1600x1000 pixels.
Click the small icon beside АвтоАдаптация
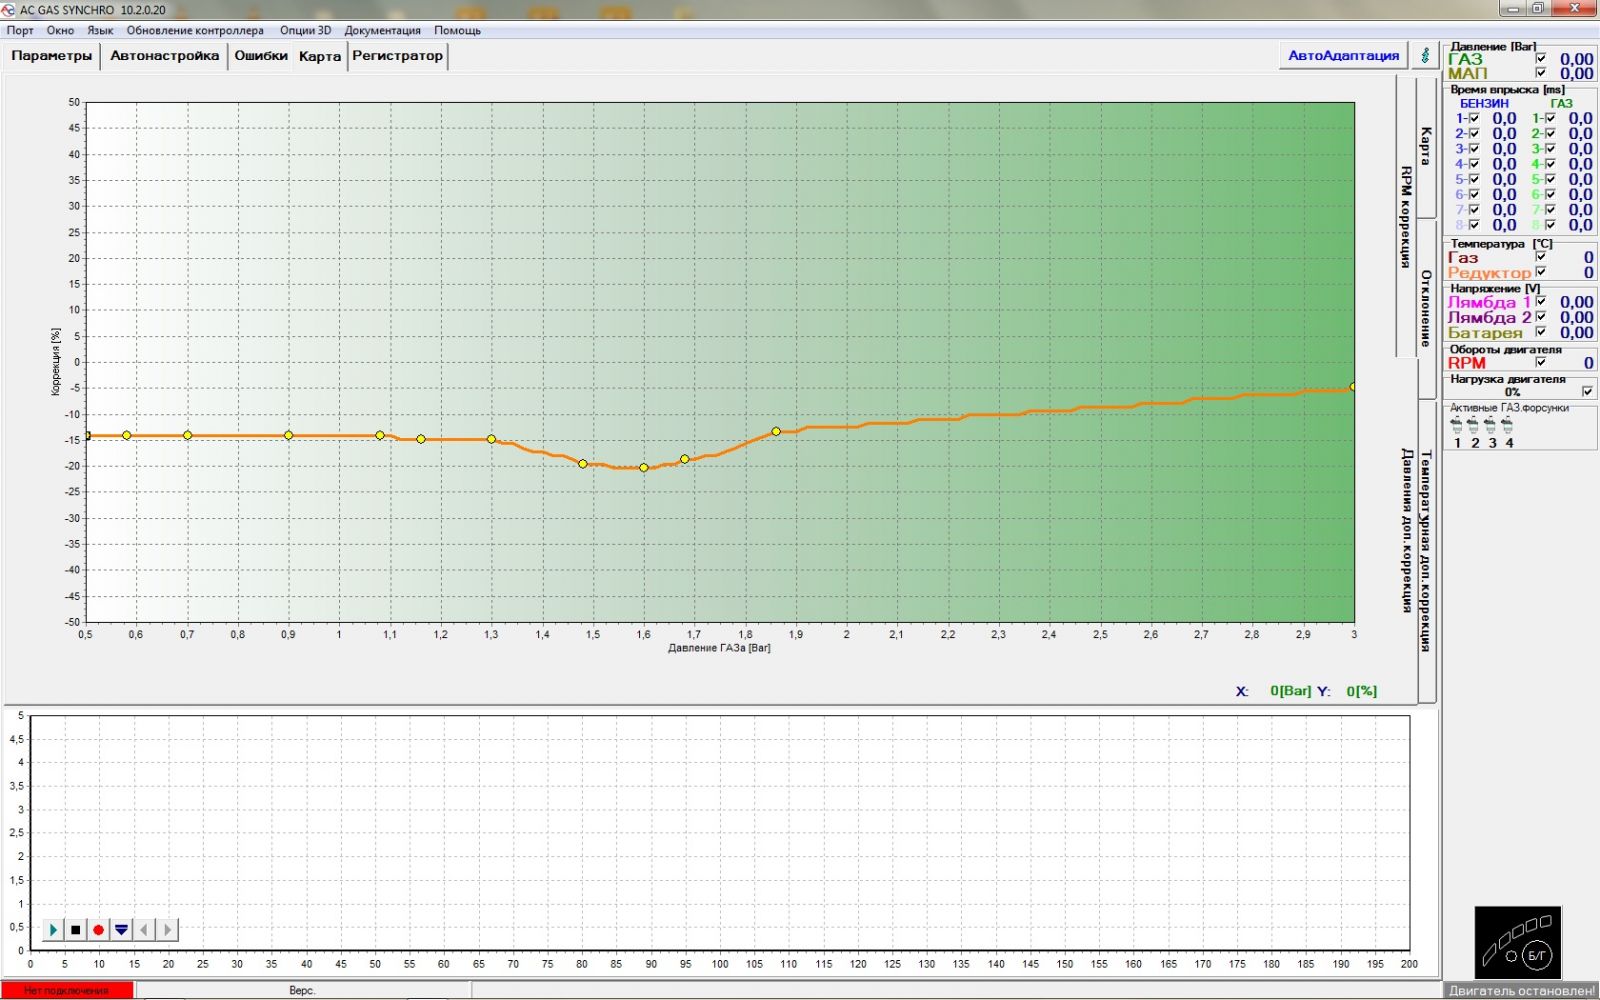(1424, 56)
